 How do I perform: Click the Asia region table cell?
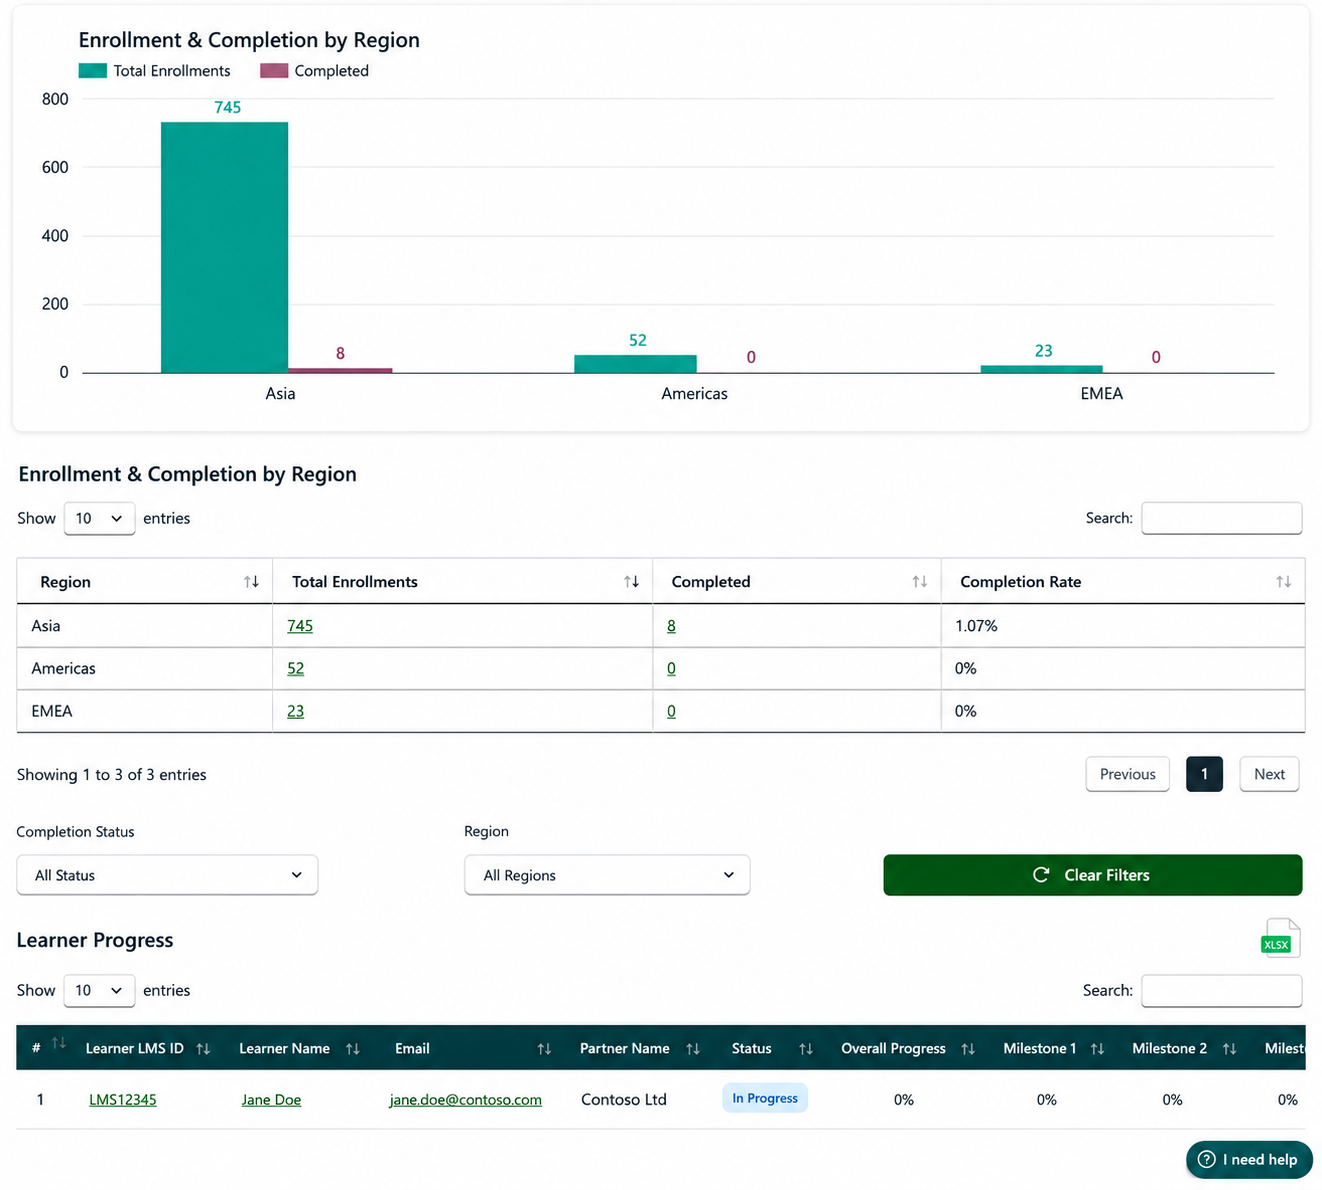145,626
